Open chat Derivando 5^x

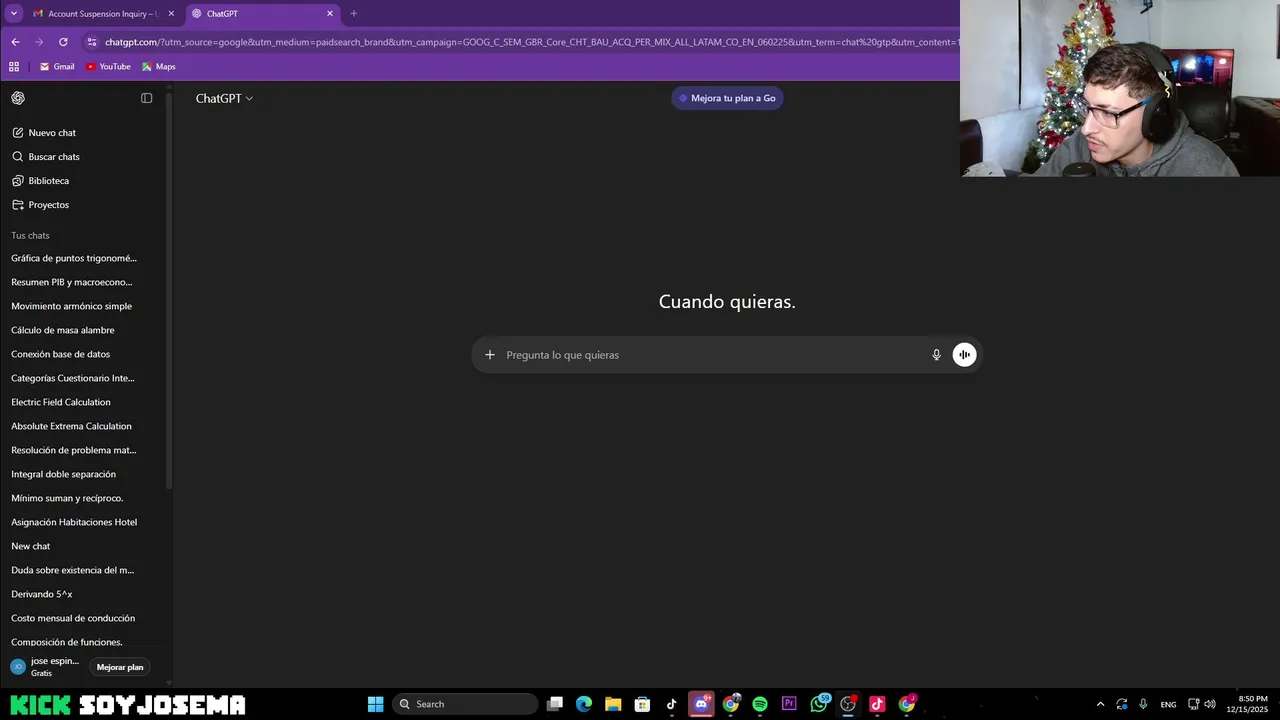pyautogui.click(x=42, y=594)
